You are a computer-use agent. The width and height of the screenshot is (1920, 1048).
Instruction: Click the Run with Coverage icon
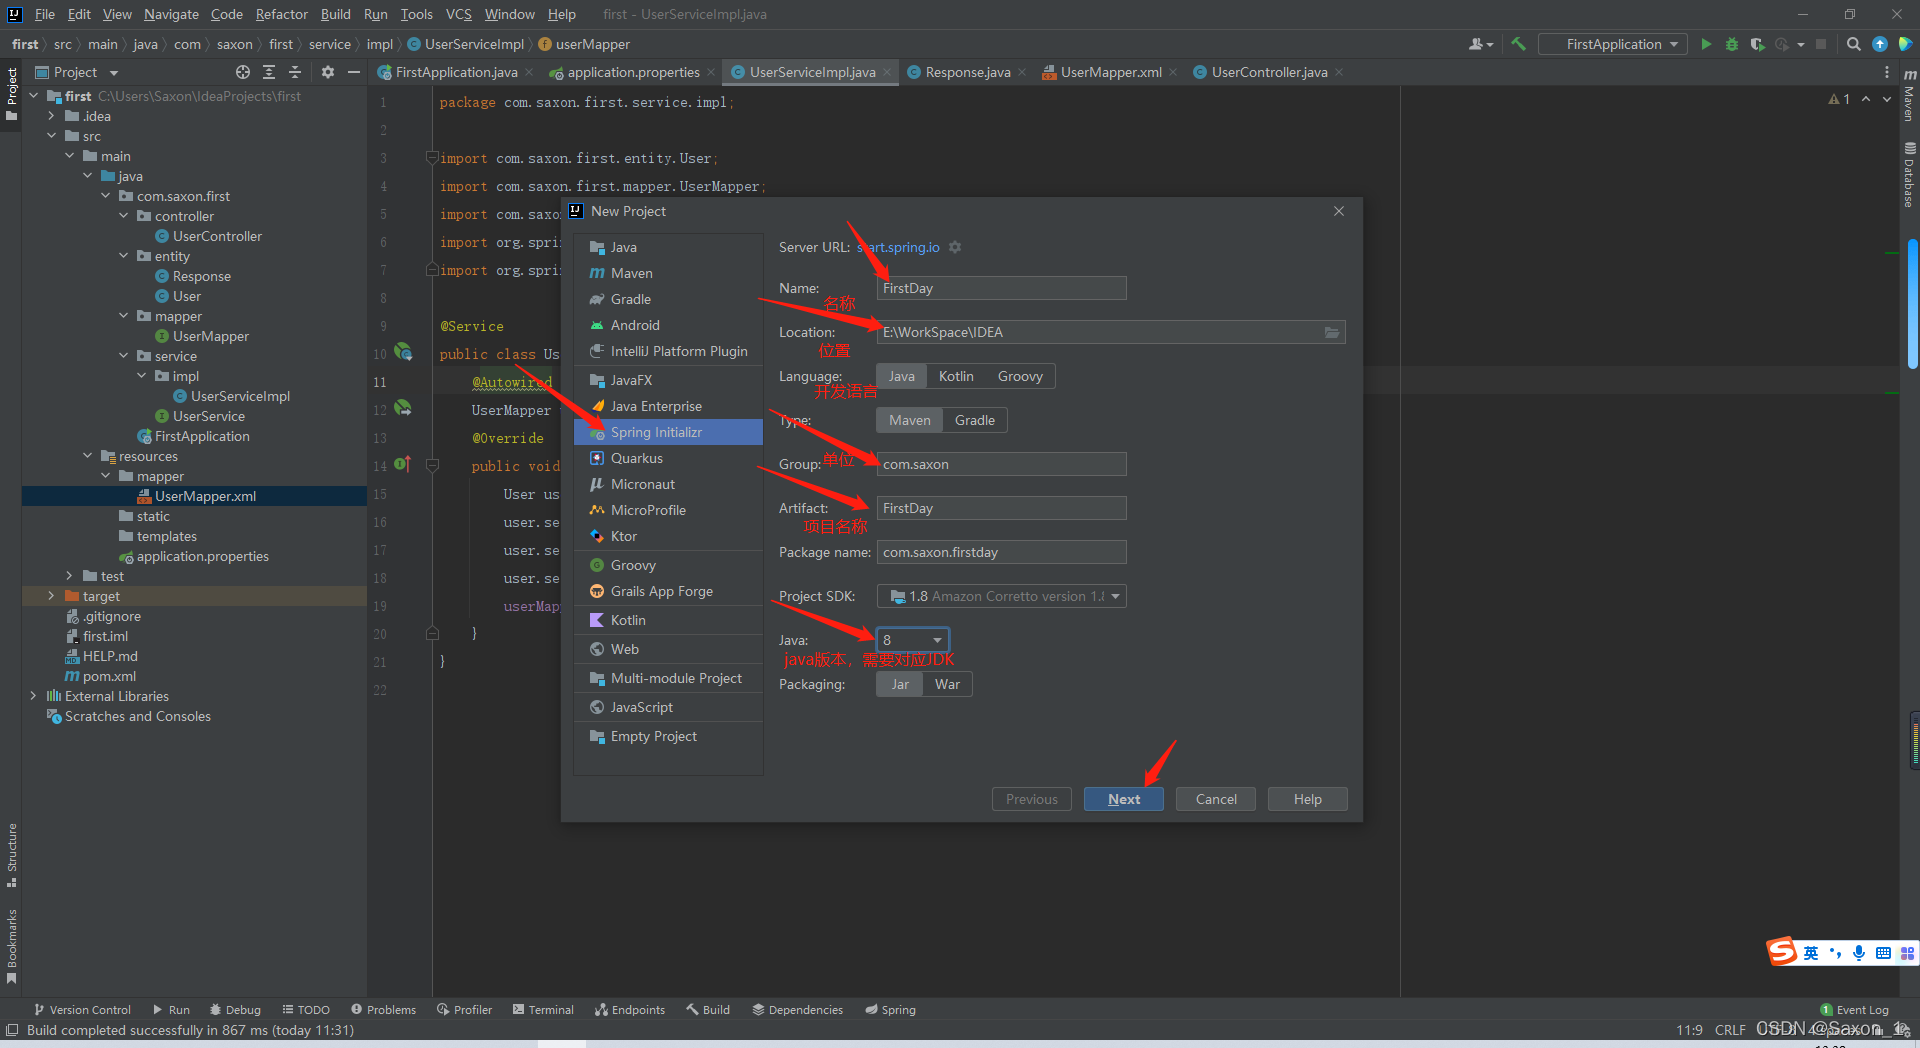(x=1757, y=44)
